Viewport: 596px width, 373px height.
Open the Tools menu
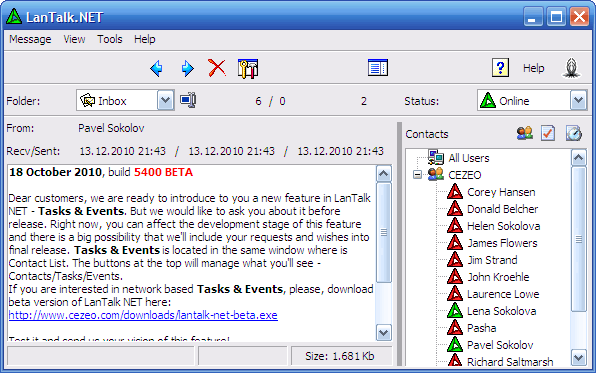tap(109, 39)
